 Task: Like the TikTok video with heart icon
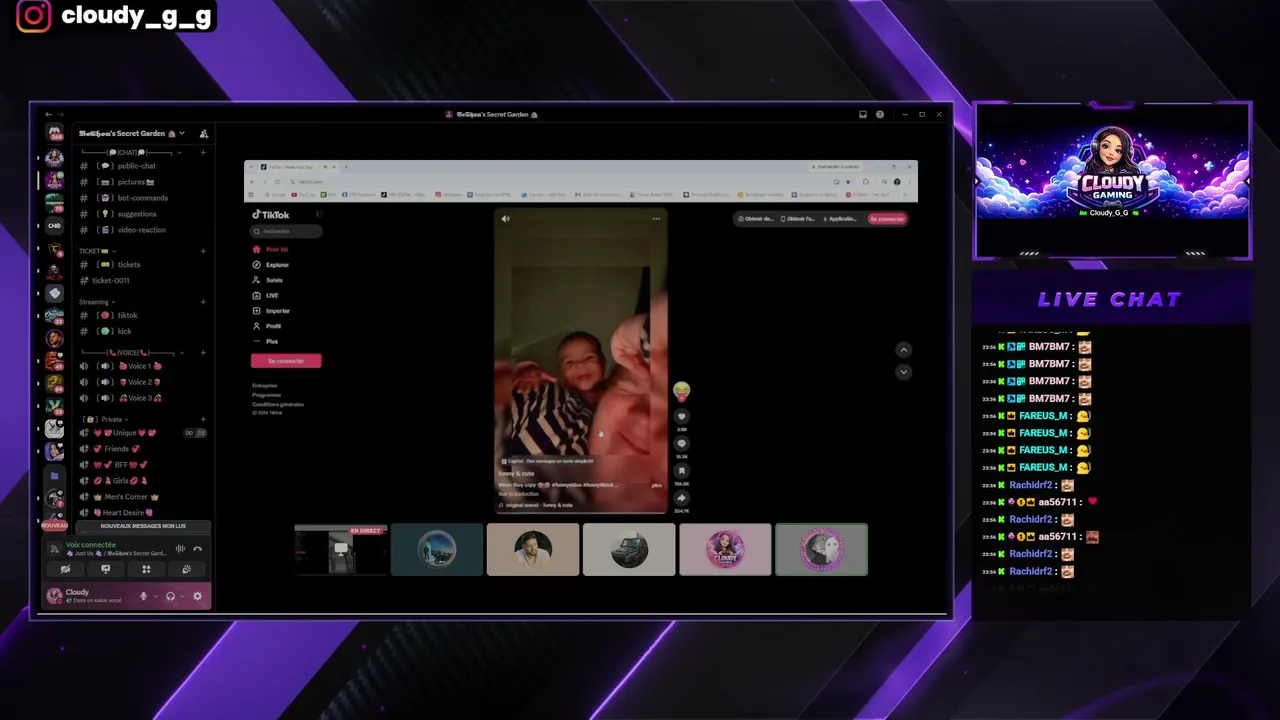coord(681,416)
